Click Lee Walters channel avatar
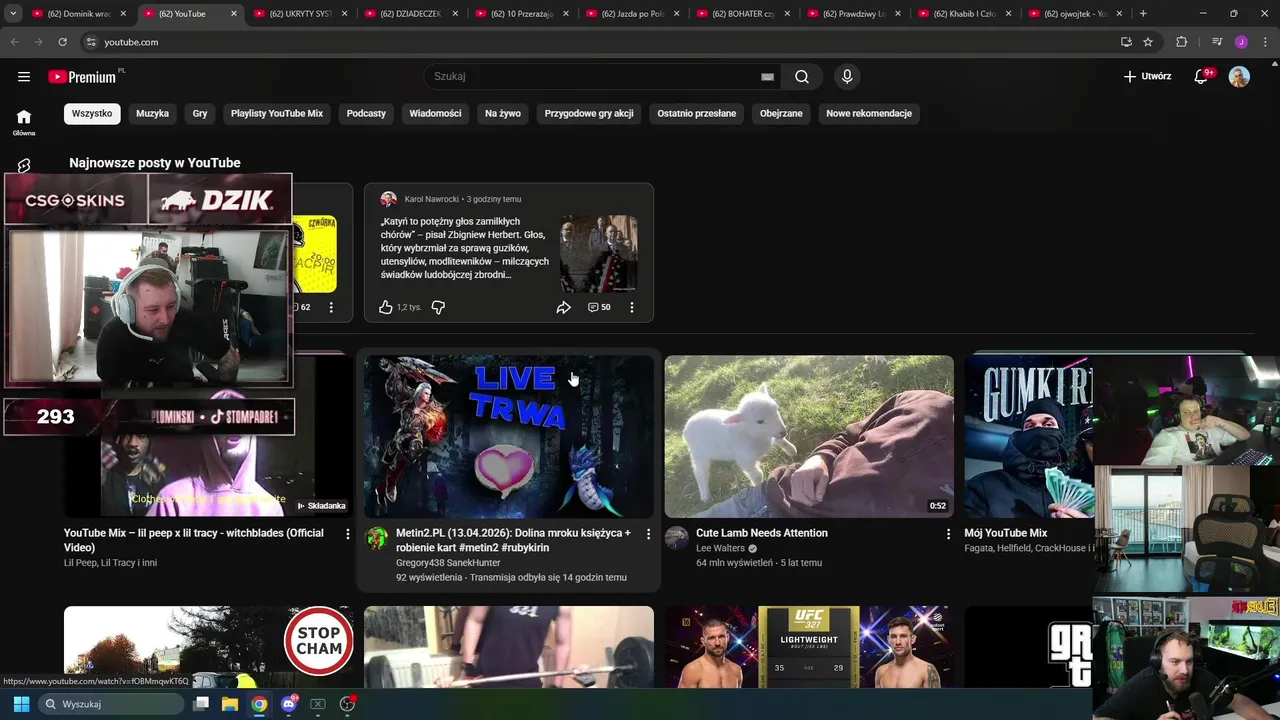1280x720 pixels. (677, 538)
